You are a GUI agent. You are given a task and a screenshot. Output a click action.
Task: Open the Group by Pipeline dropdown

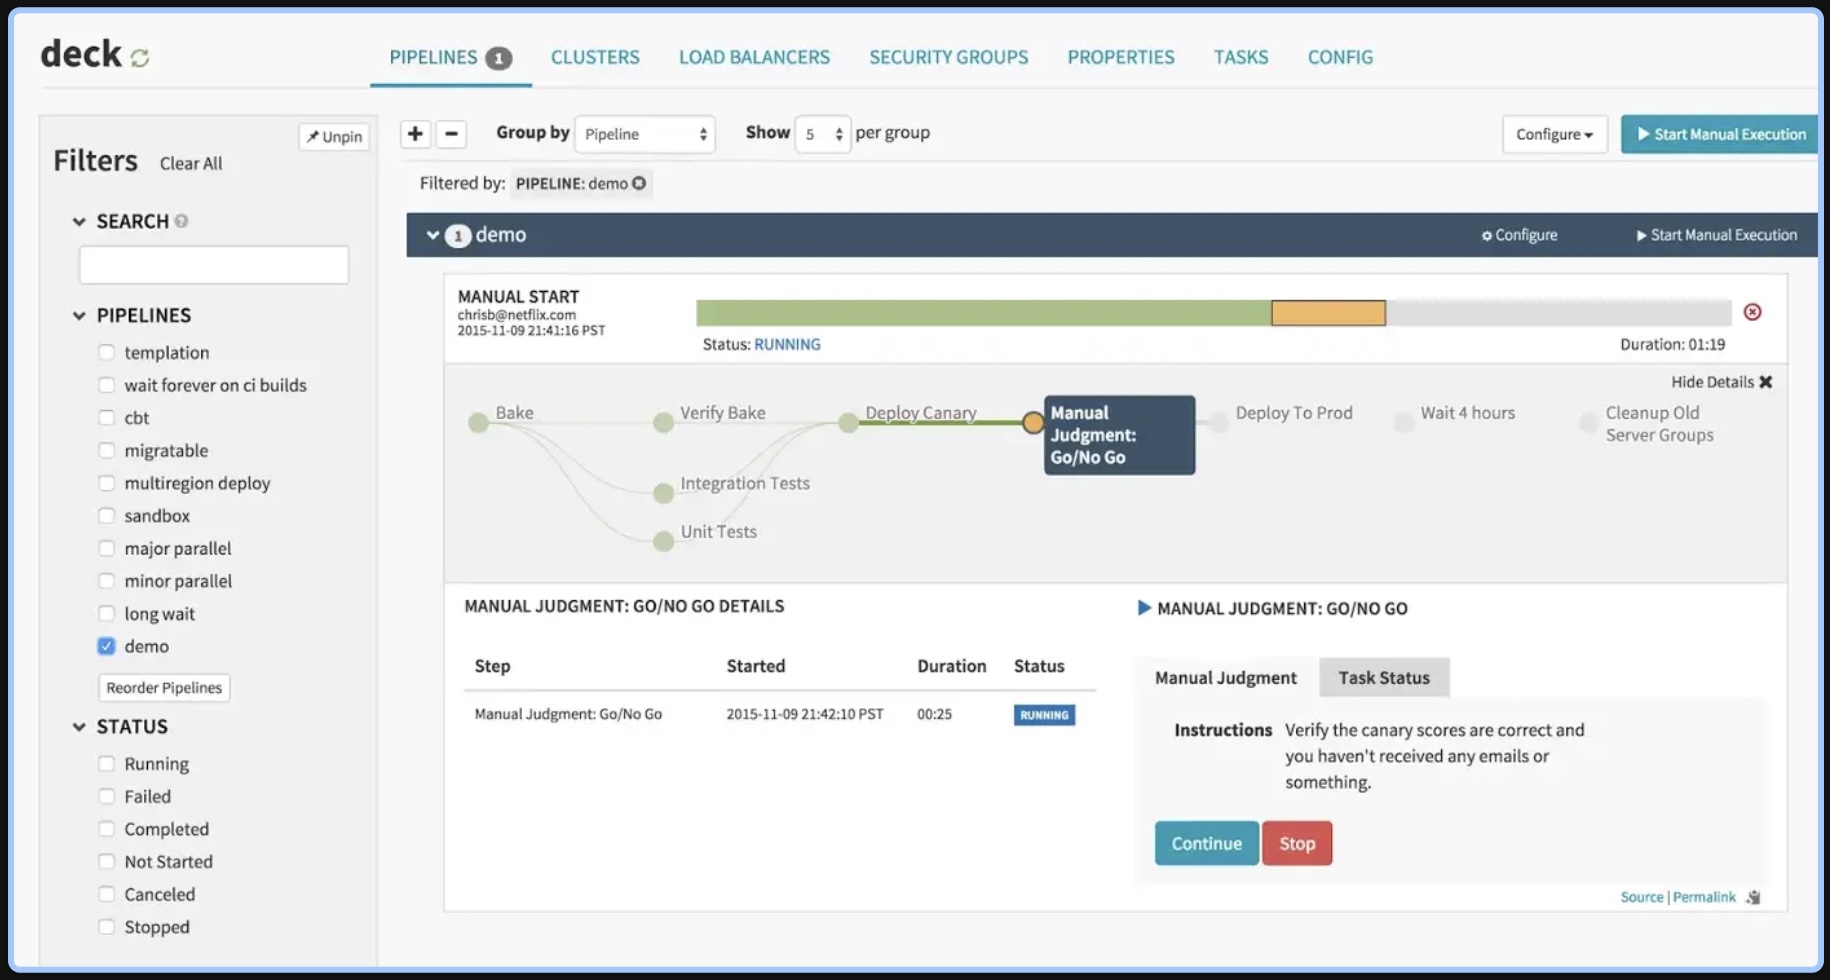click(645, 134)
